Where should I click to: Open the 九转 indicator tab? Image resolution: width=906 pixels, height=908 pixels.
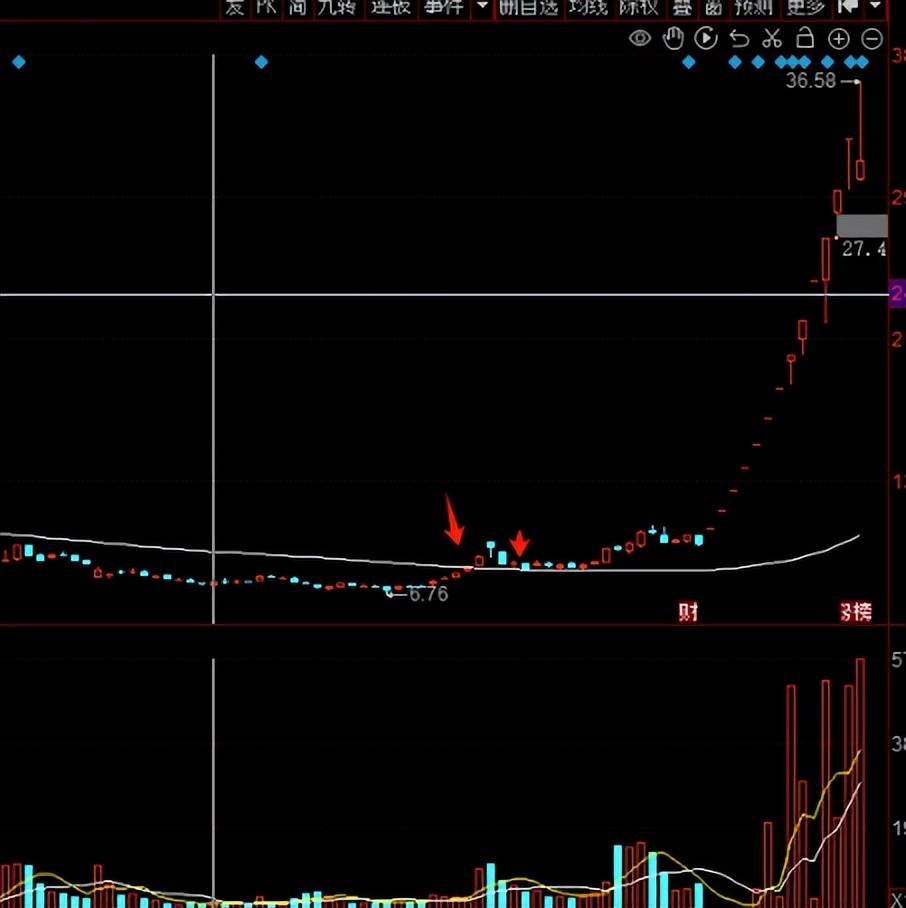pyautogui.click(x=336, y=7)
